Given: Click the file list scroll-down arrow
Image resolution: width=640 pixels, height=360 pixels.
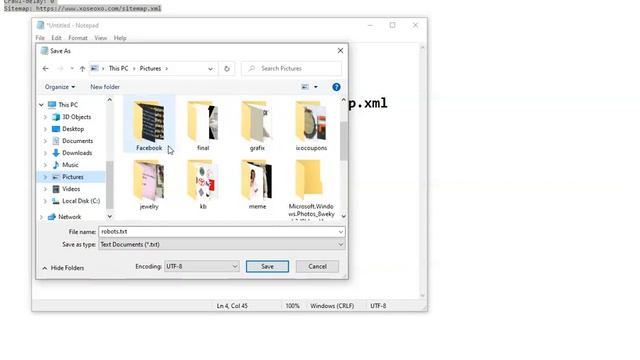Looking at the screenshot, I should (343, 216).
